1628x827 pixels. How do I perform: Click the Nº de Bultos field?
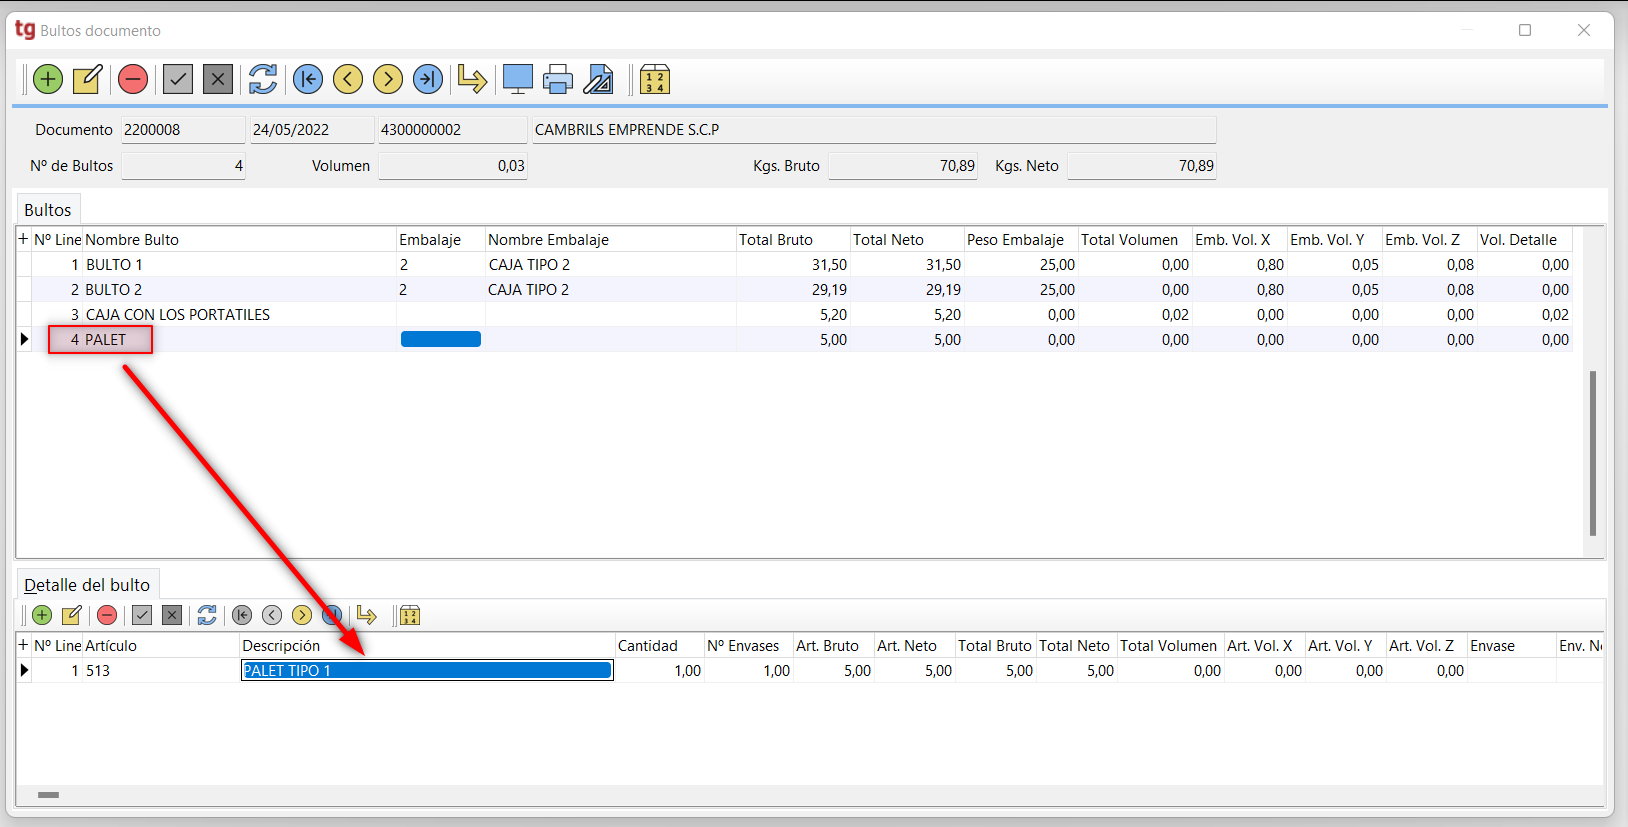[183, 166]
